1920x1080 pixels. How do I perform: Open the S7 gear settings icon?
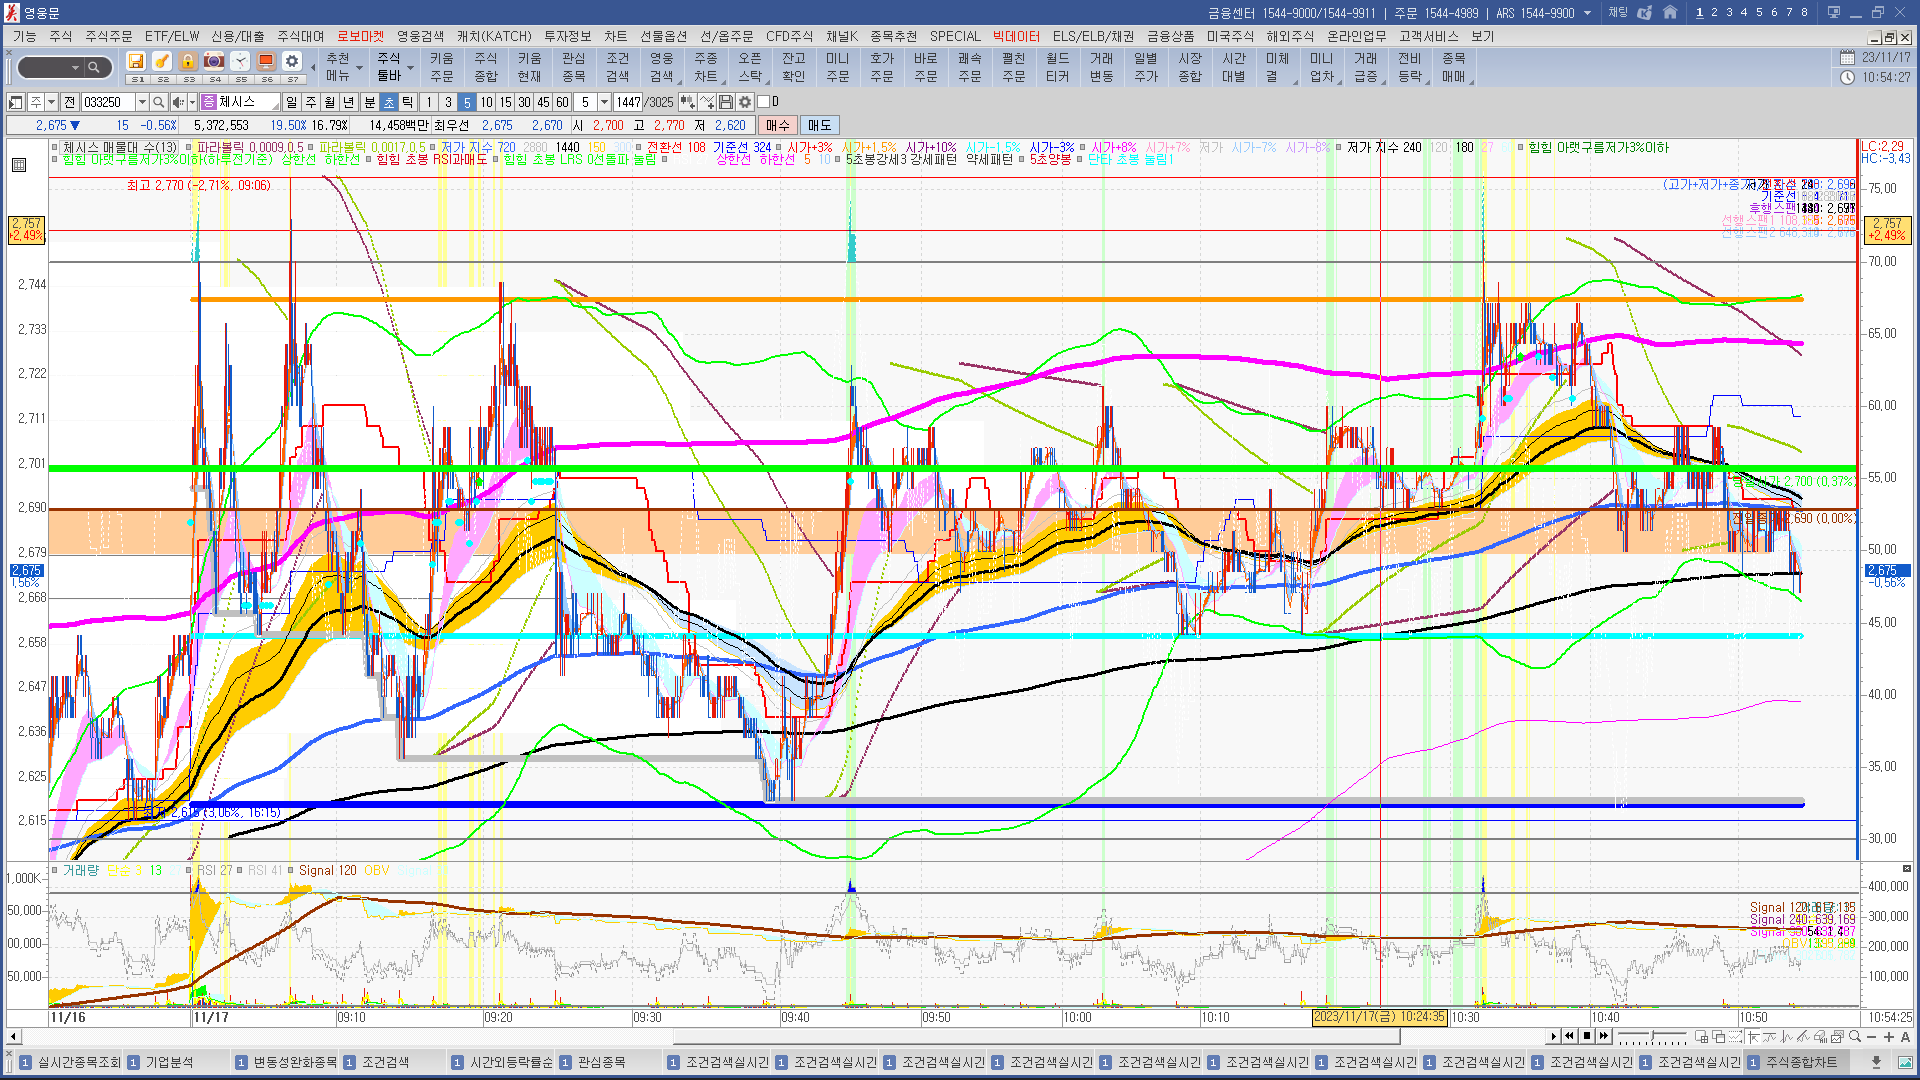tap(292, 62)
